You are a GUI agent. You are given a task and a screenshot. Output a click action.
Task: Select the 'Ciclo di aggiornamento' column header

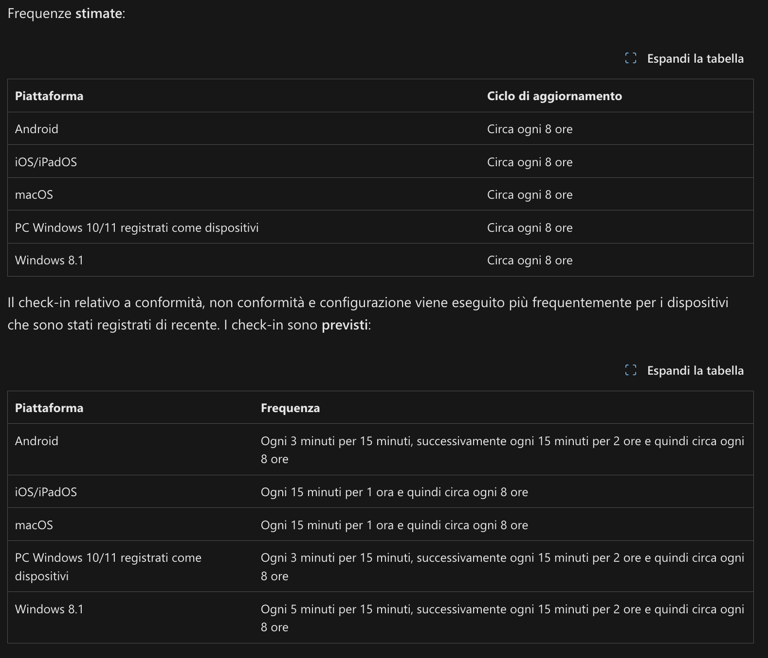click(x=554, y=96)
